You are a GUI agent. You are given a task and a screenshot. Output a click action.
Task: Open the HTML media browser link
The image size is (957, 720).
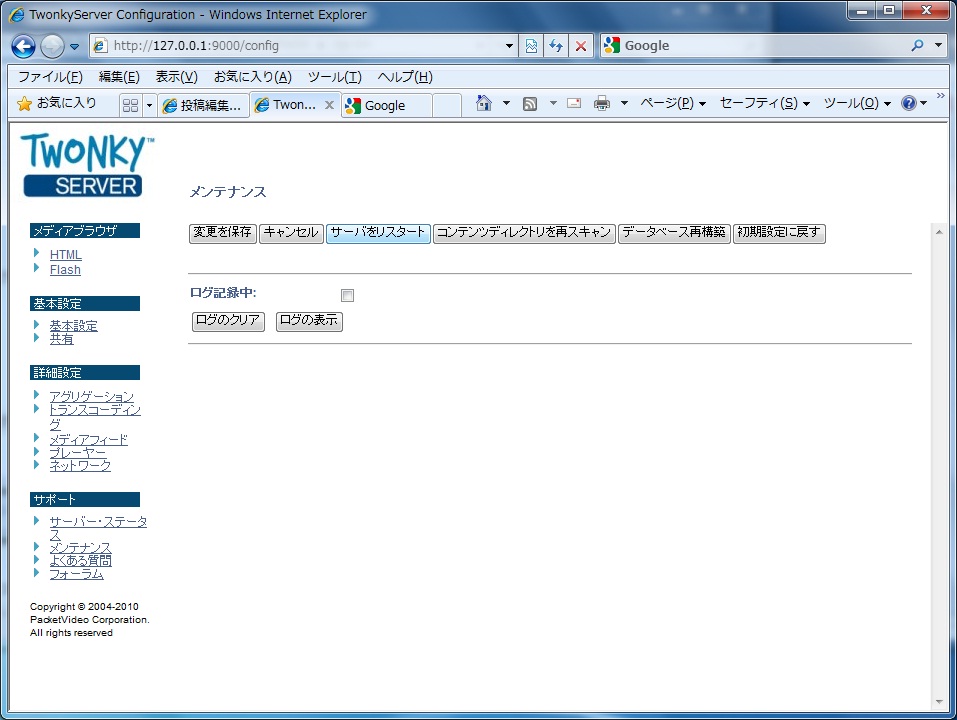pyautogui.click(x=65, y=254)
